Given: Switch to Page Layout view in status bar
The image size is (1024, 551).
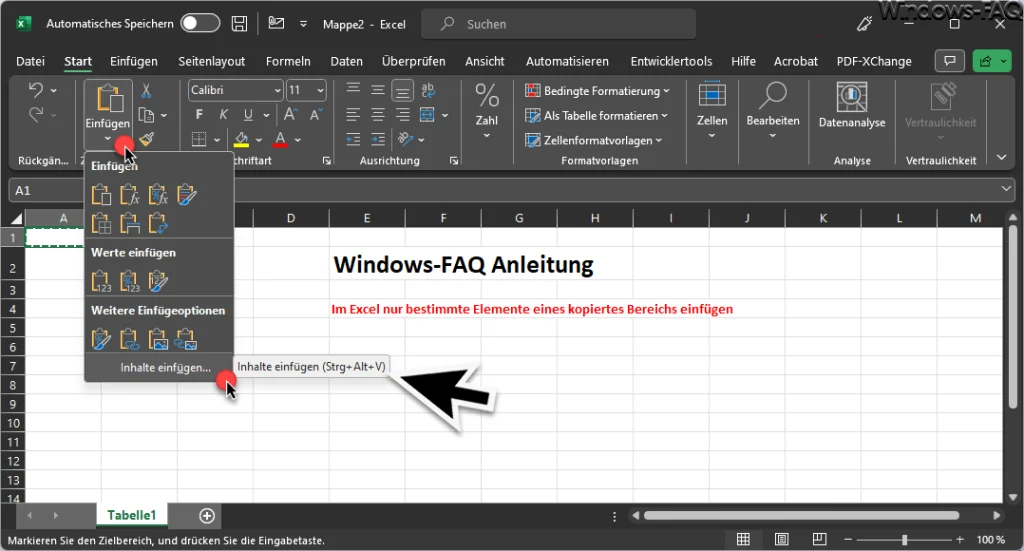Looking at the screenshot, I should click(x=781, y=539).
